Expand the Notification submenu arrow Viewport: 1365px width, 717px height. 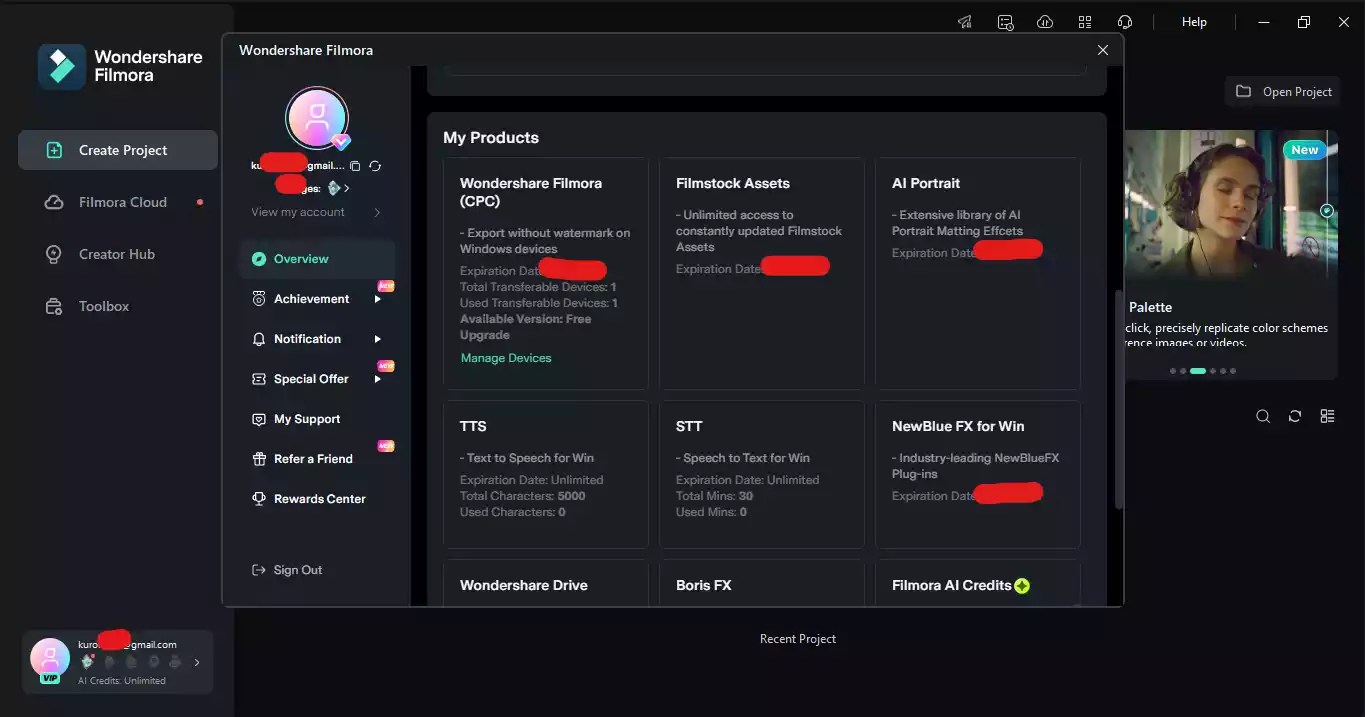(x=378, y=339)
